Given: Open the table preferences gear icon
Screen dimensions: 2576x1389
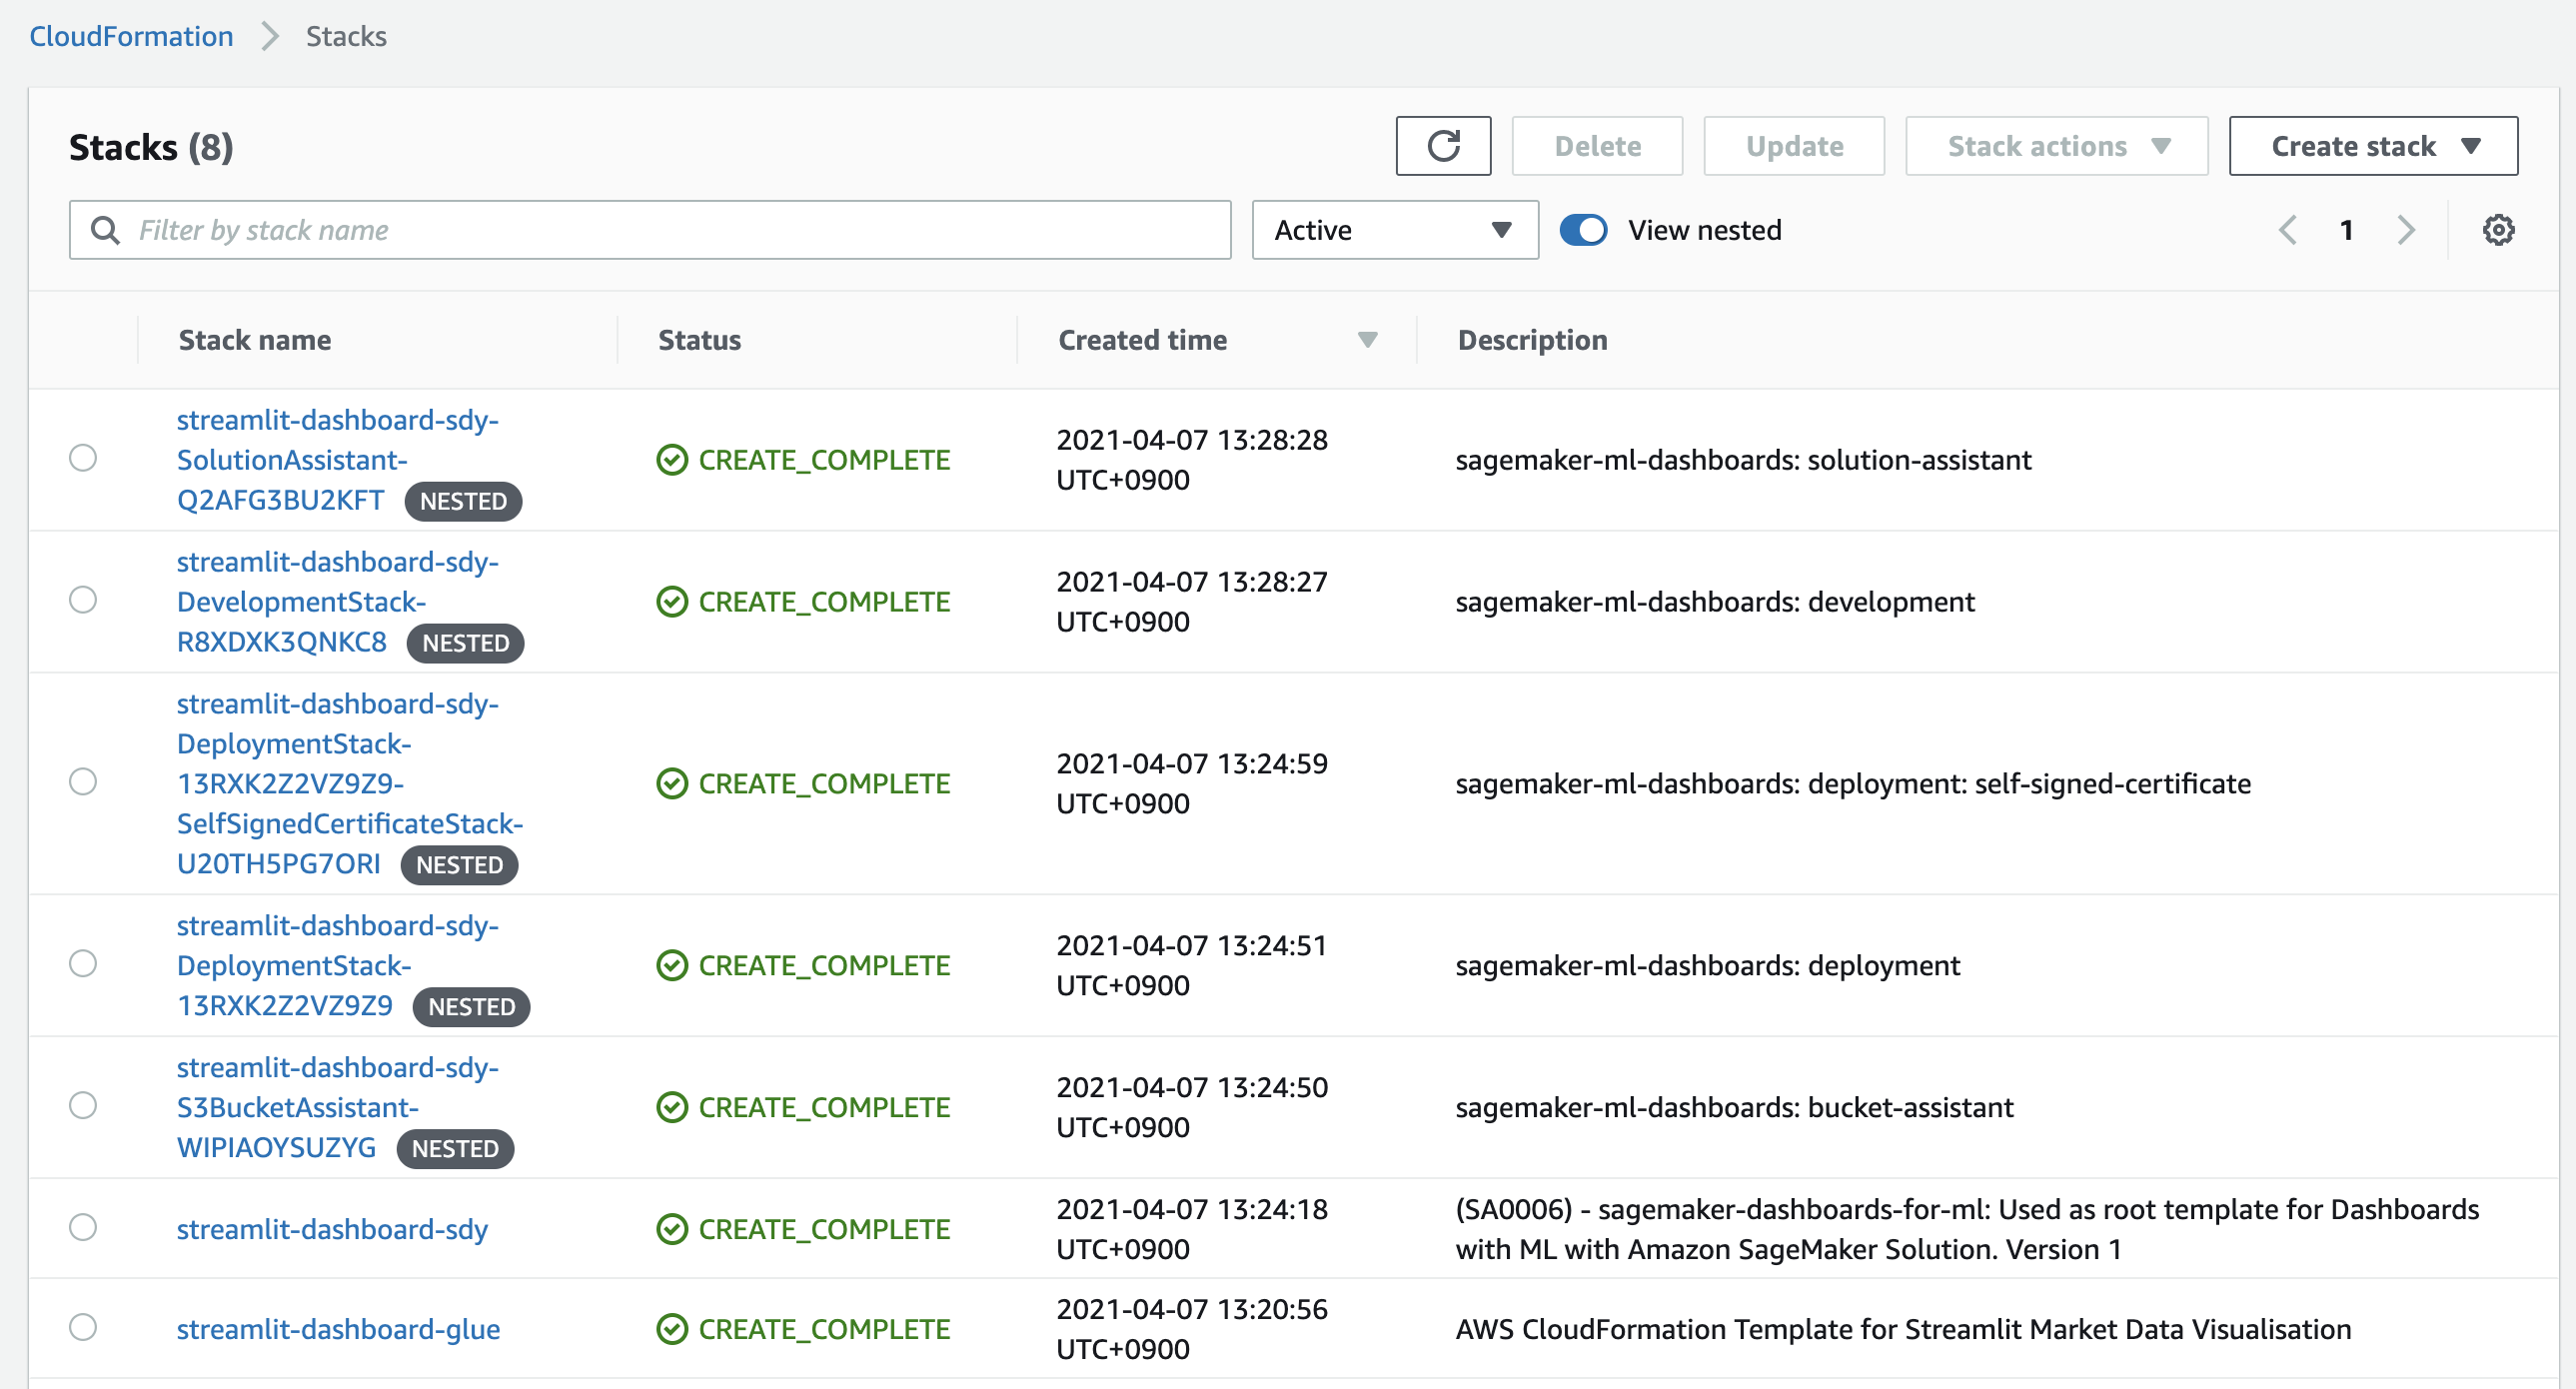Looking at the screenshot, I should pyautogui.click(x=2497, y=230).
